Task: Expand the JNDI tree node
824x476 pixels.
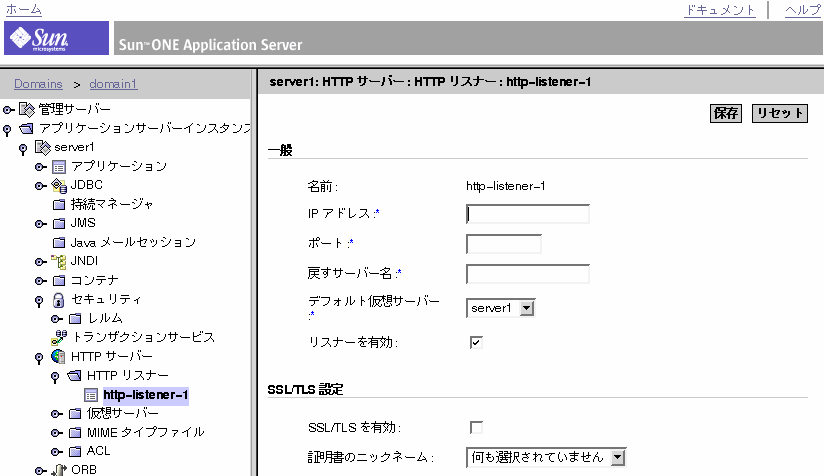Action: coord(40,262)
